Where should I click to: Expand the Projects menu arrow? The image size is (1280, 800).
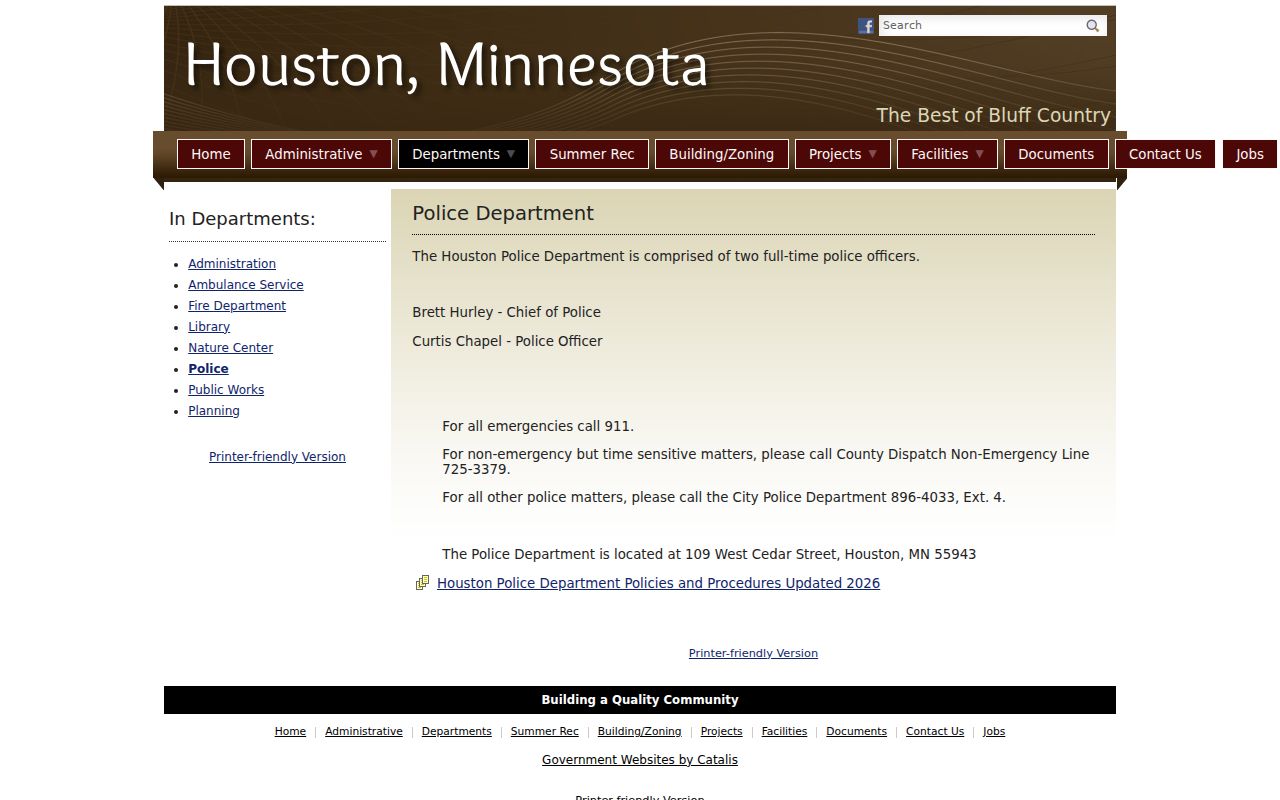point(873,154)
